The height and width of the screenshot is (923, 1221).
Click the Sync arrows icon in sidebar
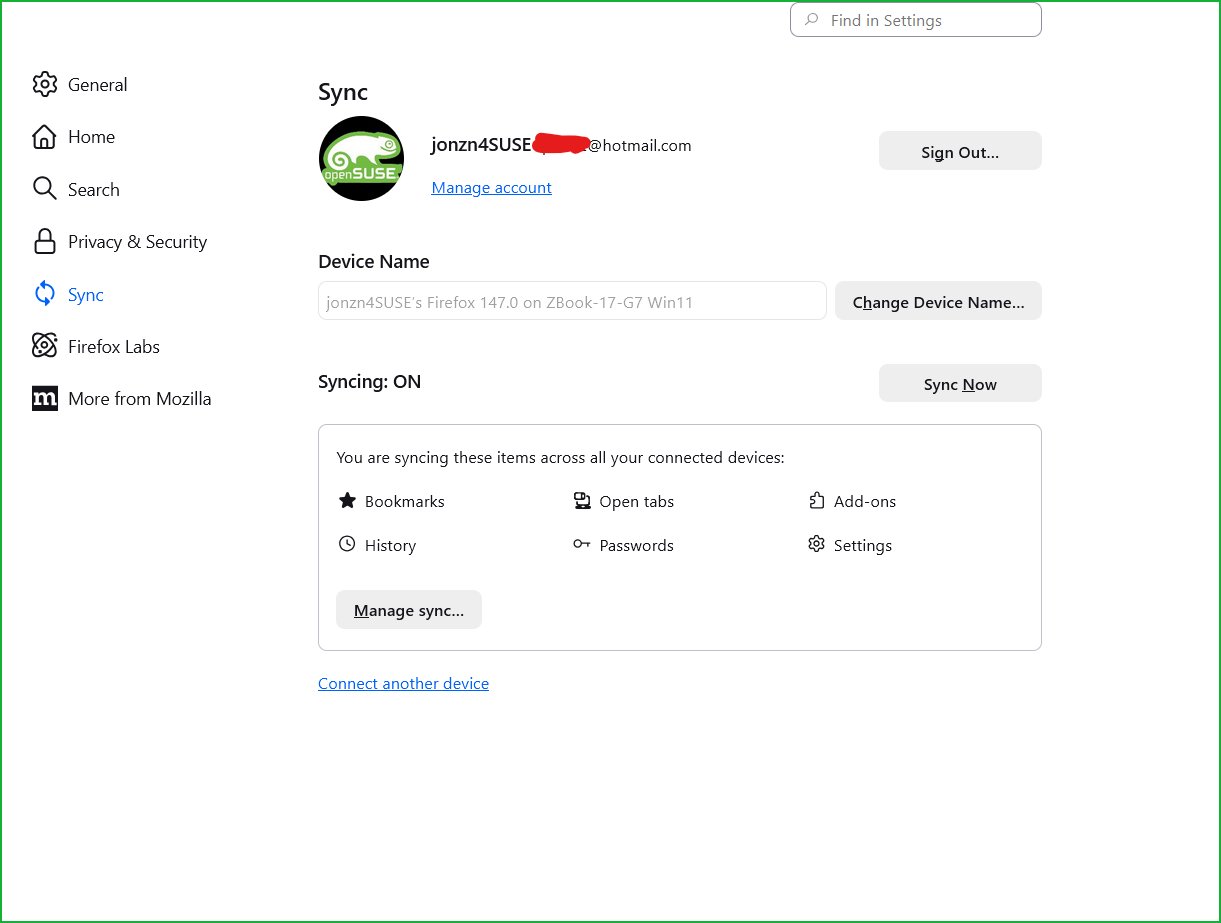pyautogui.click(x=44, y=294)
